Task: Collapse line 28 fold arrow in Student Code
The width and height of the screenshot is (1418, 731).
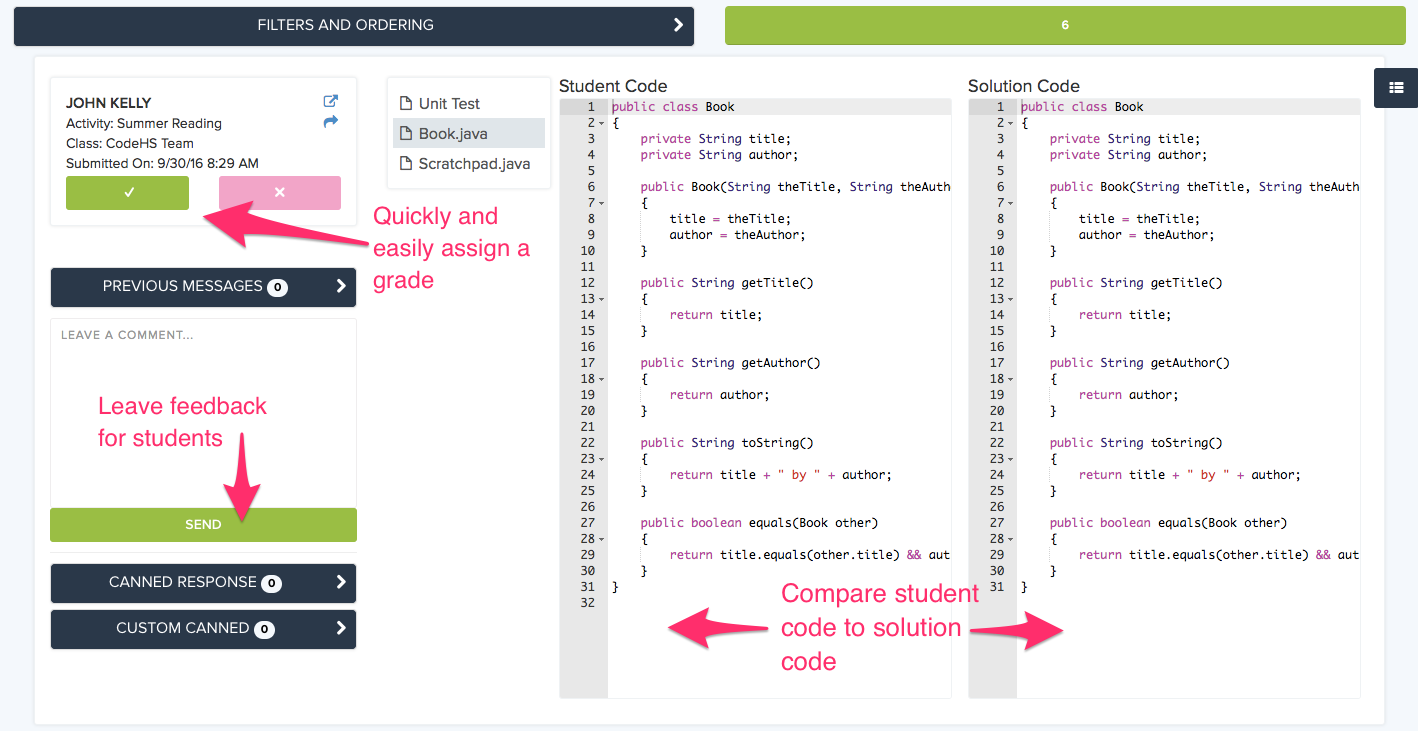Action: coord(602,539)
